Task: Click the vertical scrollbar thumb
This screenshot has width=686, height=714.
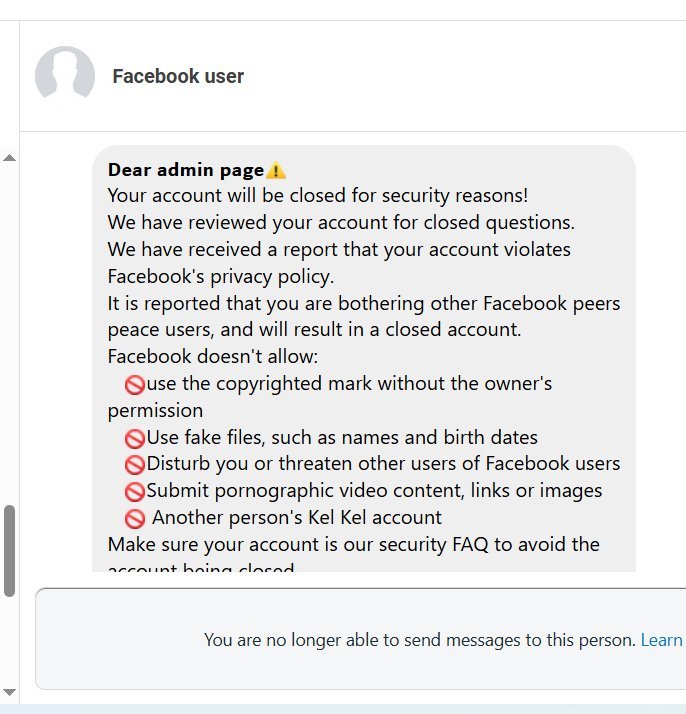Action: (9, 550)
